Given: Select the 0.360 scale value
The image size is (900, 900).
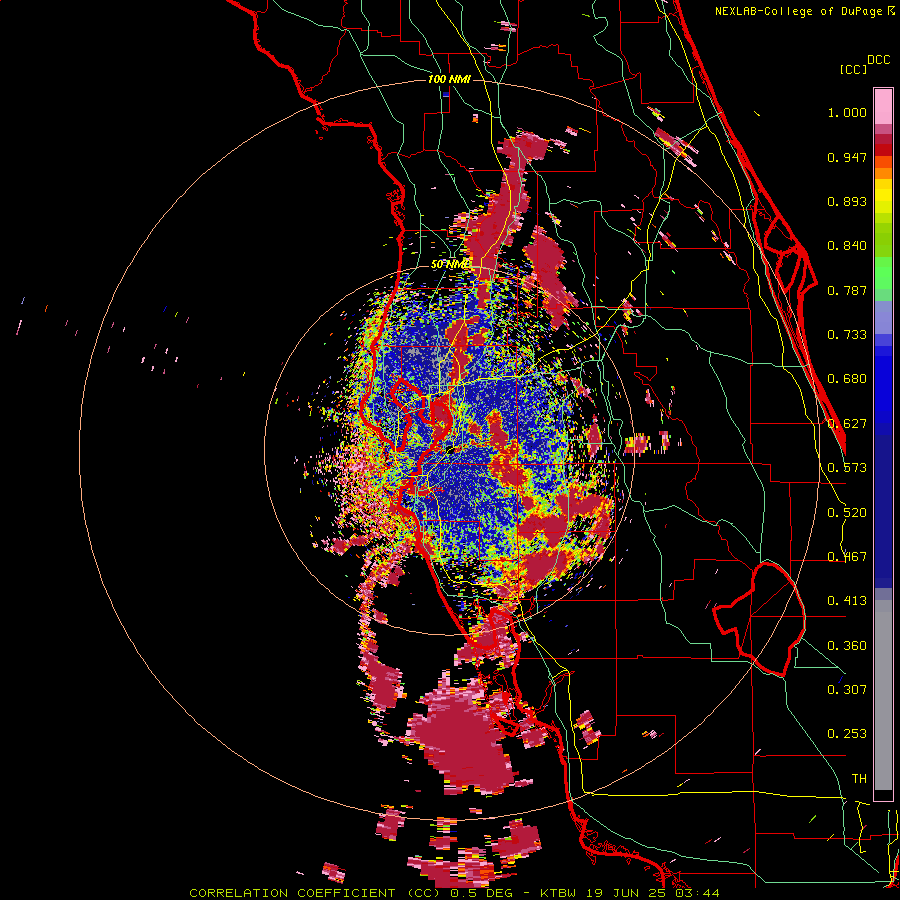Looking at the screenshot, I should (x=847, y=646).
